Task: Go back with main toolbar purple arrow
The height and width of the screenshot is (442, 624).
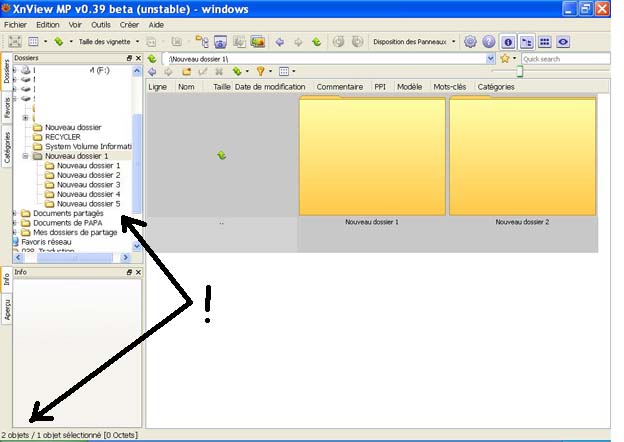Action: (280, 42)
